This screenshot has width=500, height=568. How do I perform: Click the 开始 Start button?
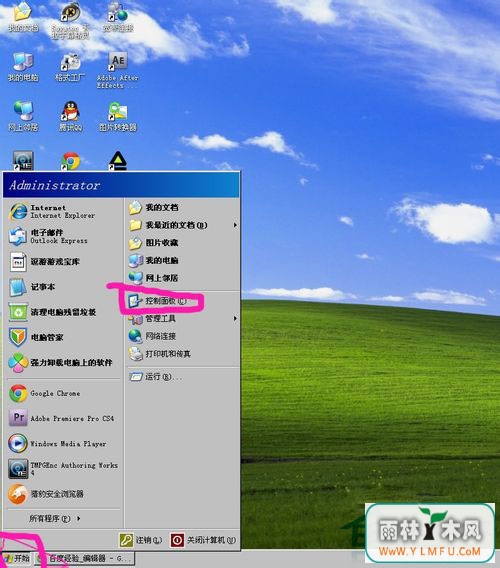(17, 558)
